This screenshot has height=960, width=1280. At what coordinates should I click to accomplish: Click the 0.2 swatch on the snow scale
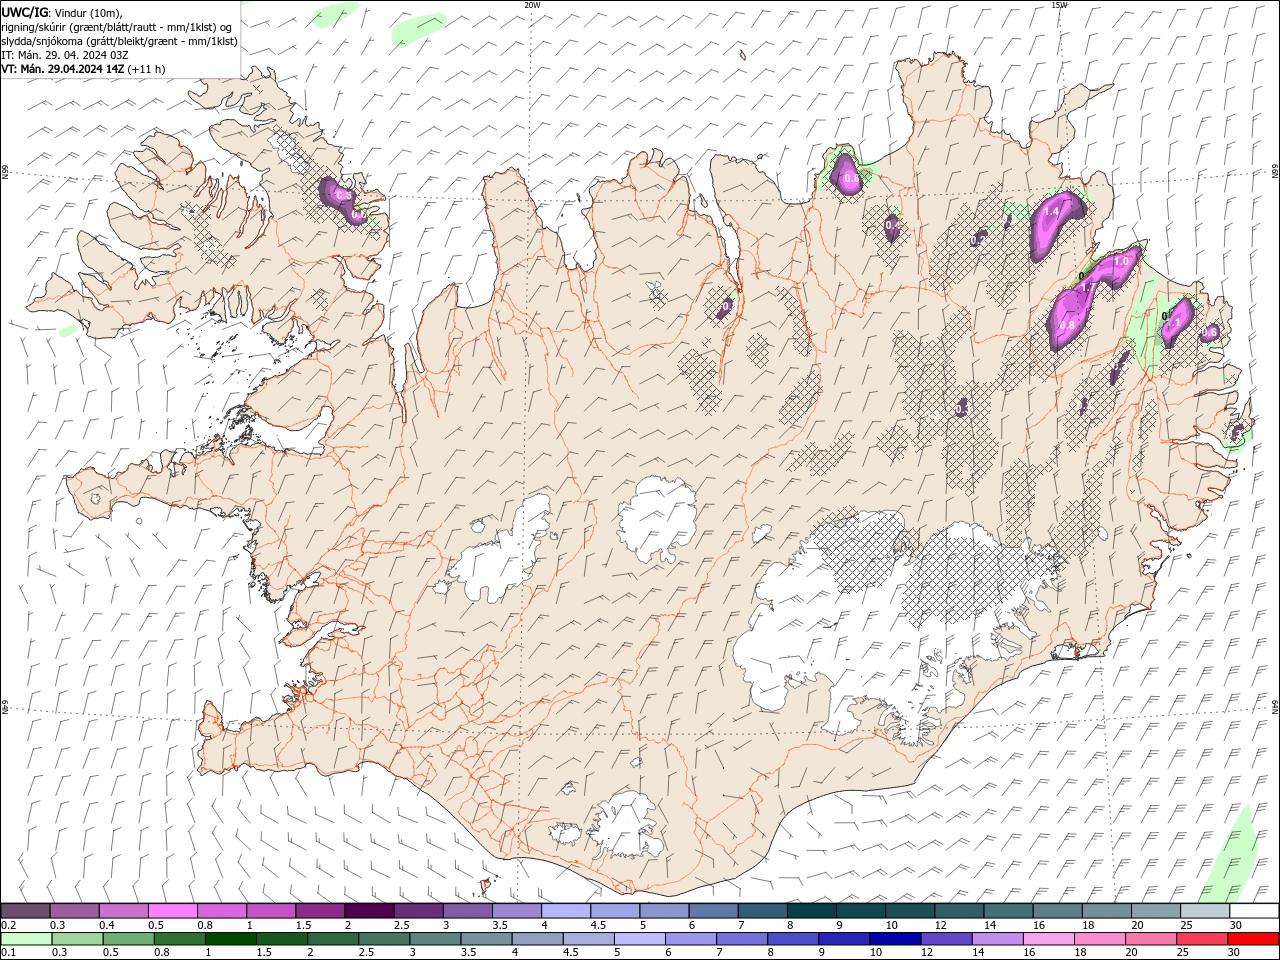(x=25, y=910)
